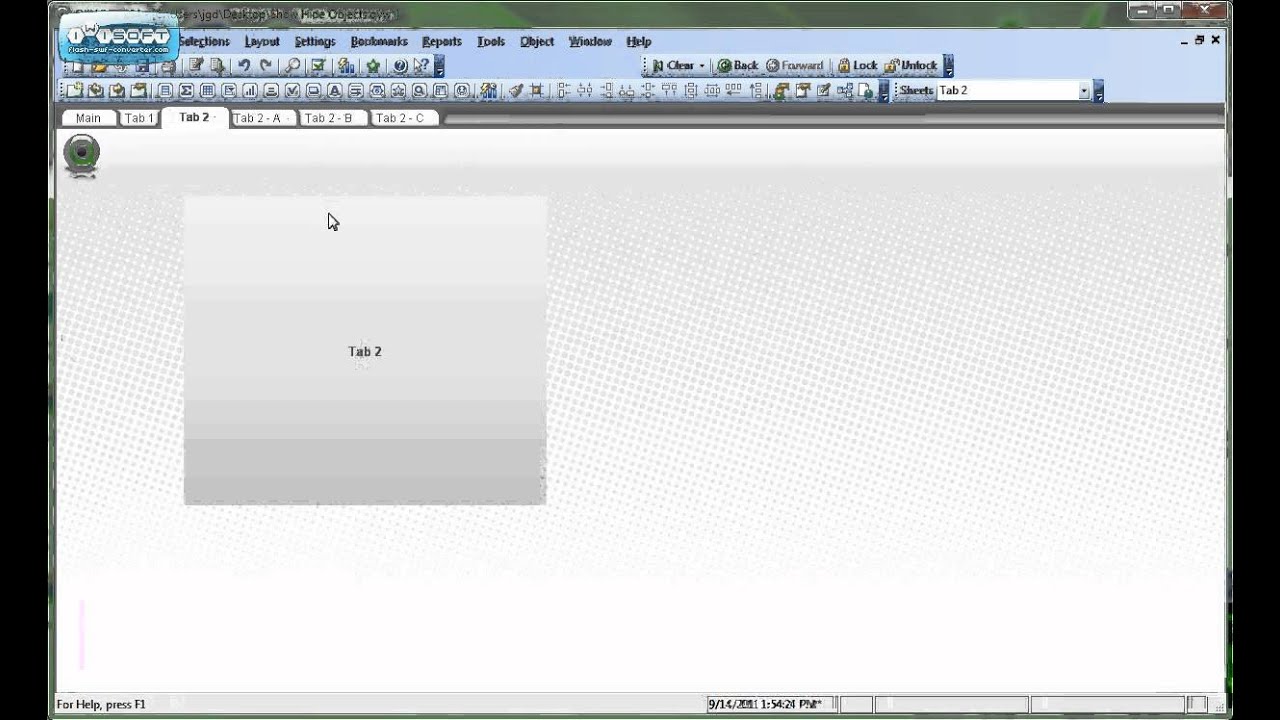Create a Container object
Screen dimensions: 1280x720
440,91
